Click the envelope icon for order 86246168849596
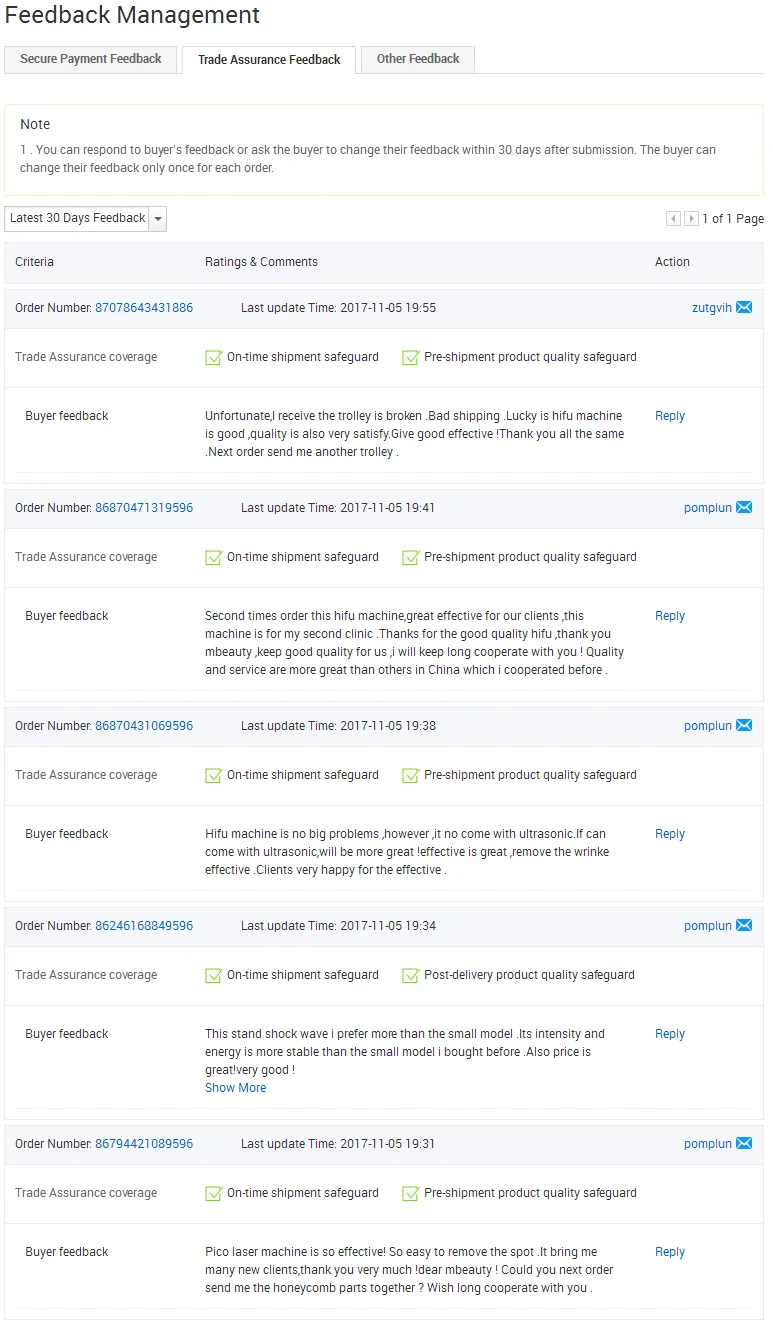 (x=744, y=926)
